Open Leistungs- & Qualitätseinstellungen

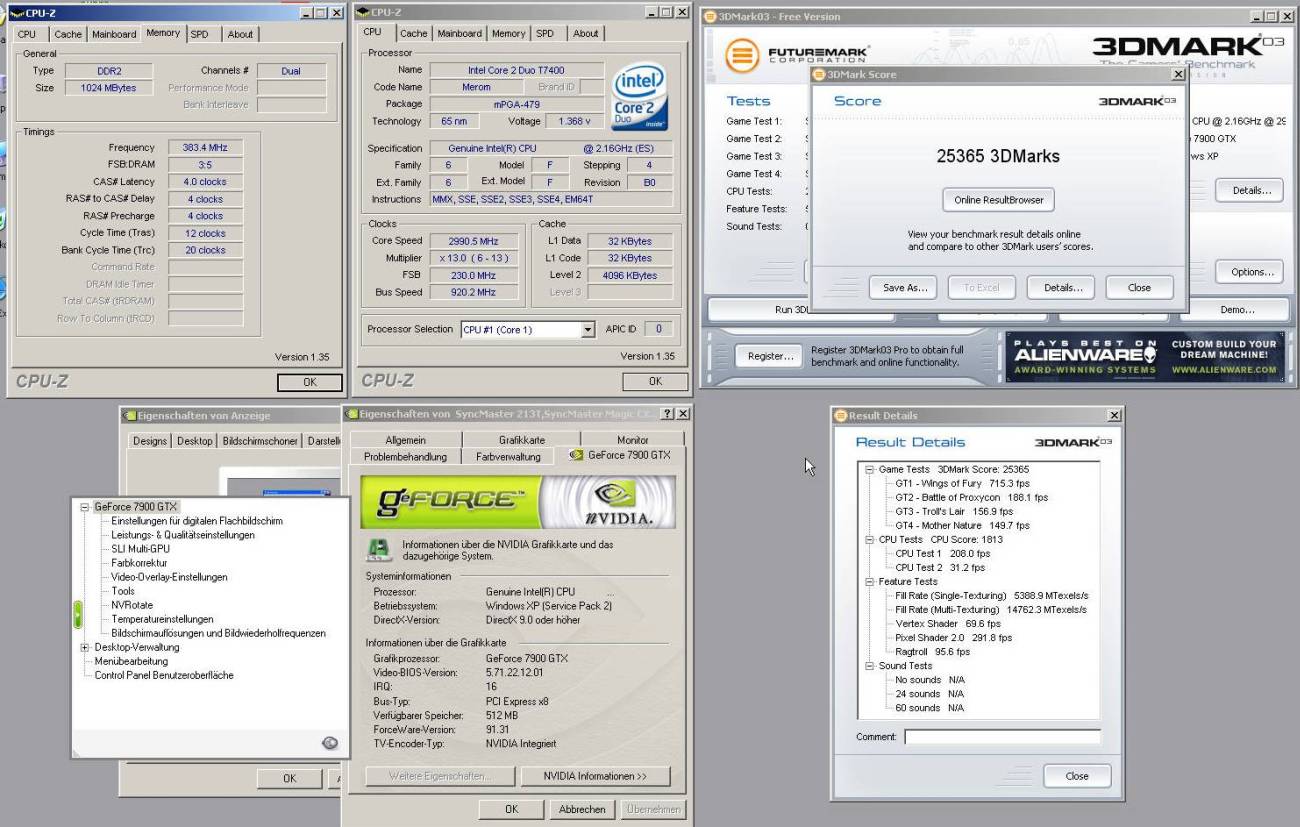coord(183,535)
